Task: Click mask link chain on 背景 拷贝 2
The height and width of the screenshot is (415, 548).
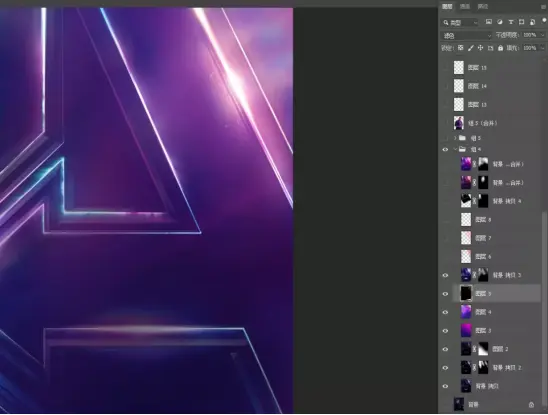Action: tap(475, 367)
